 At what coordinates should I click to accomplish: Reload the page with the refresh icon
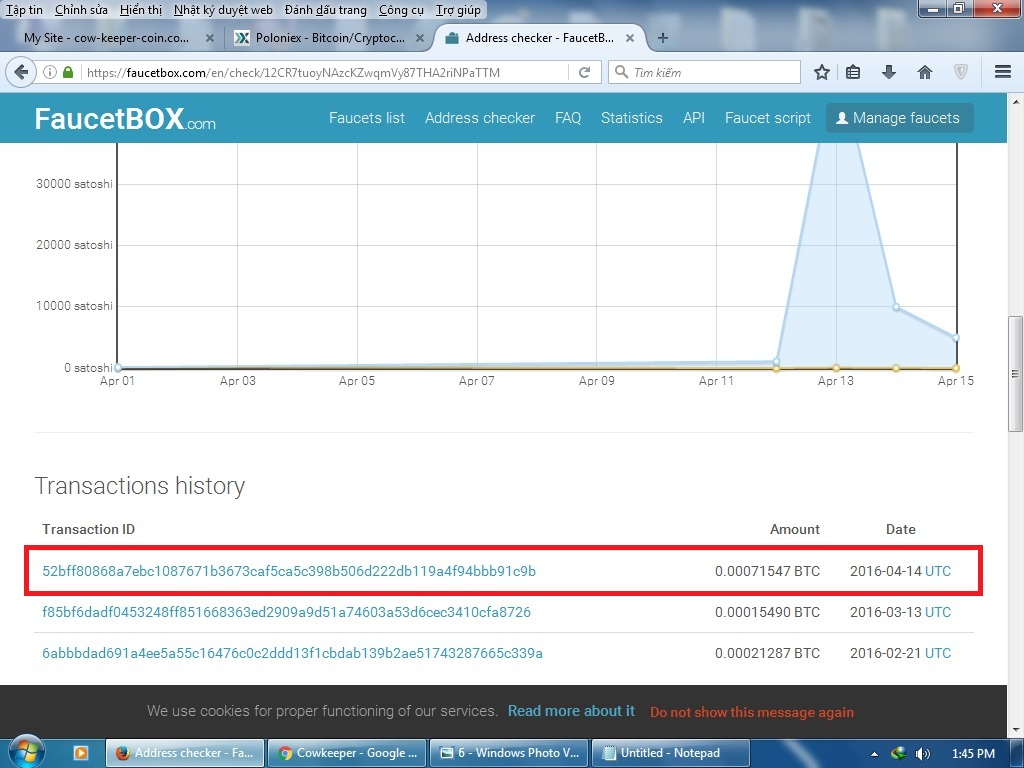584,72
